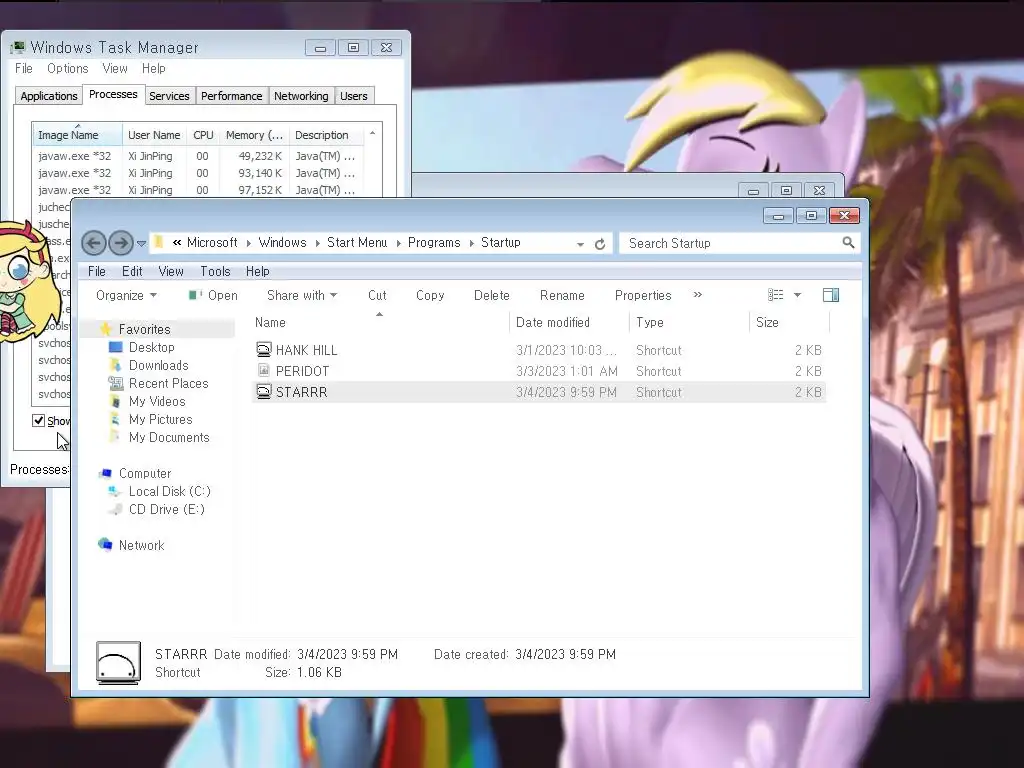Select Network in the navigation pane
This screenshot has width=1024, height=768.
point(141,545)
